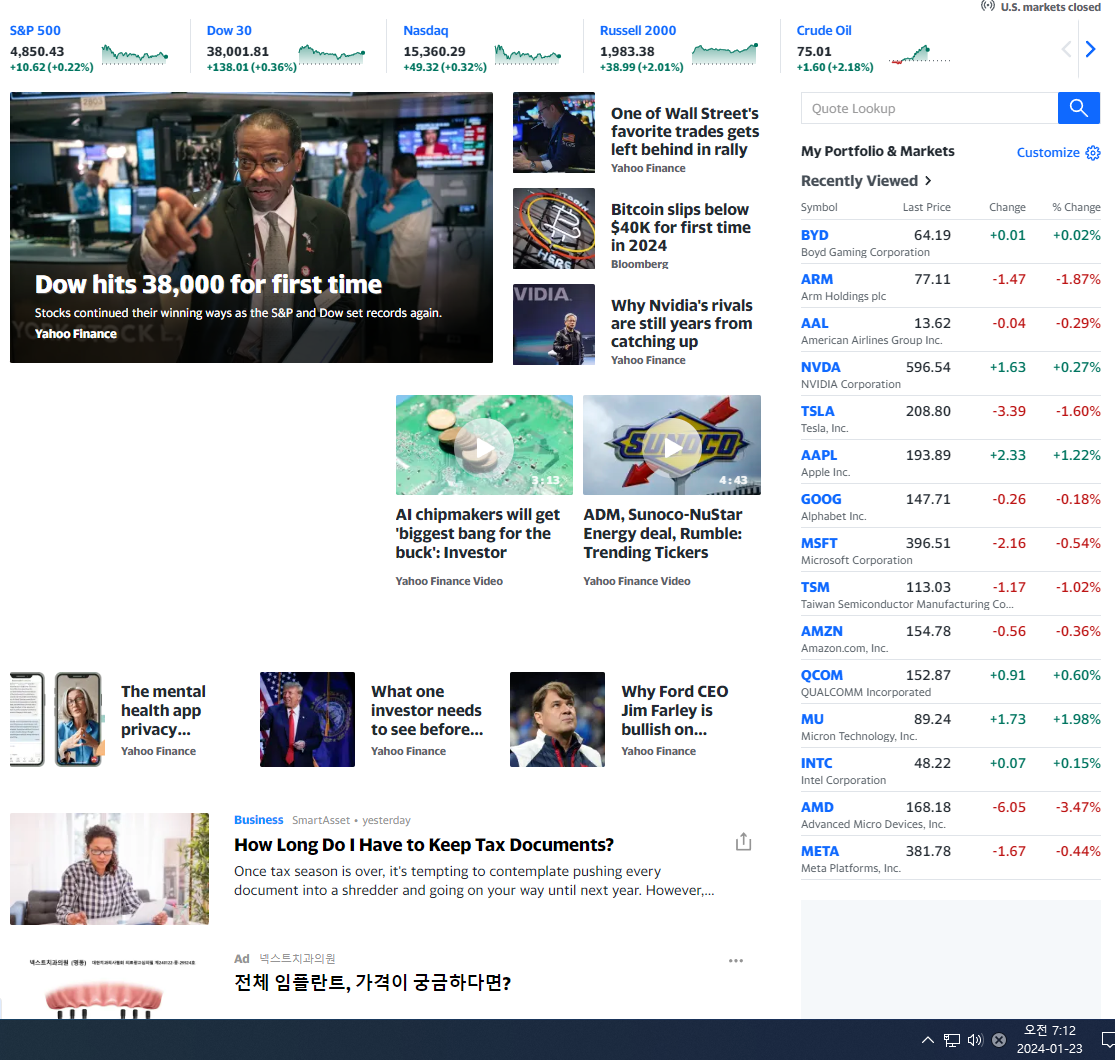The image size is (1115, 1060).
Task: Open AAL ticker symbol
Action: [x=815, y=323]
